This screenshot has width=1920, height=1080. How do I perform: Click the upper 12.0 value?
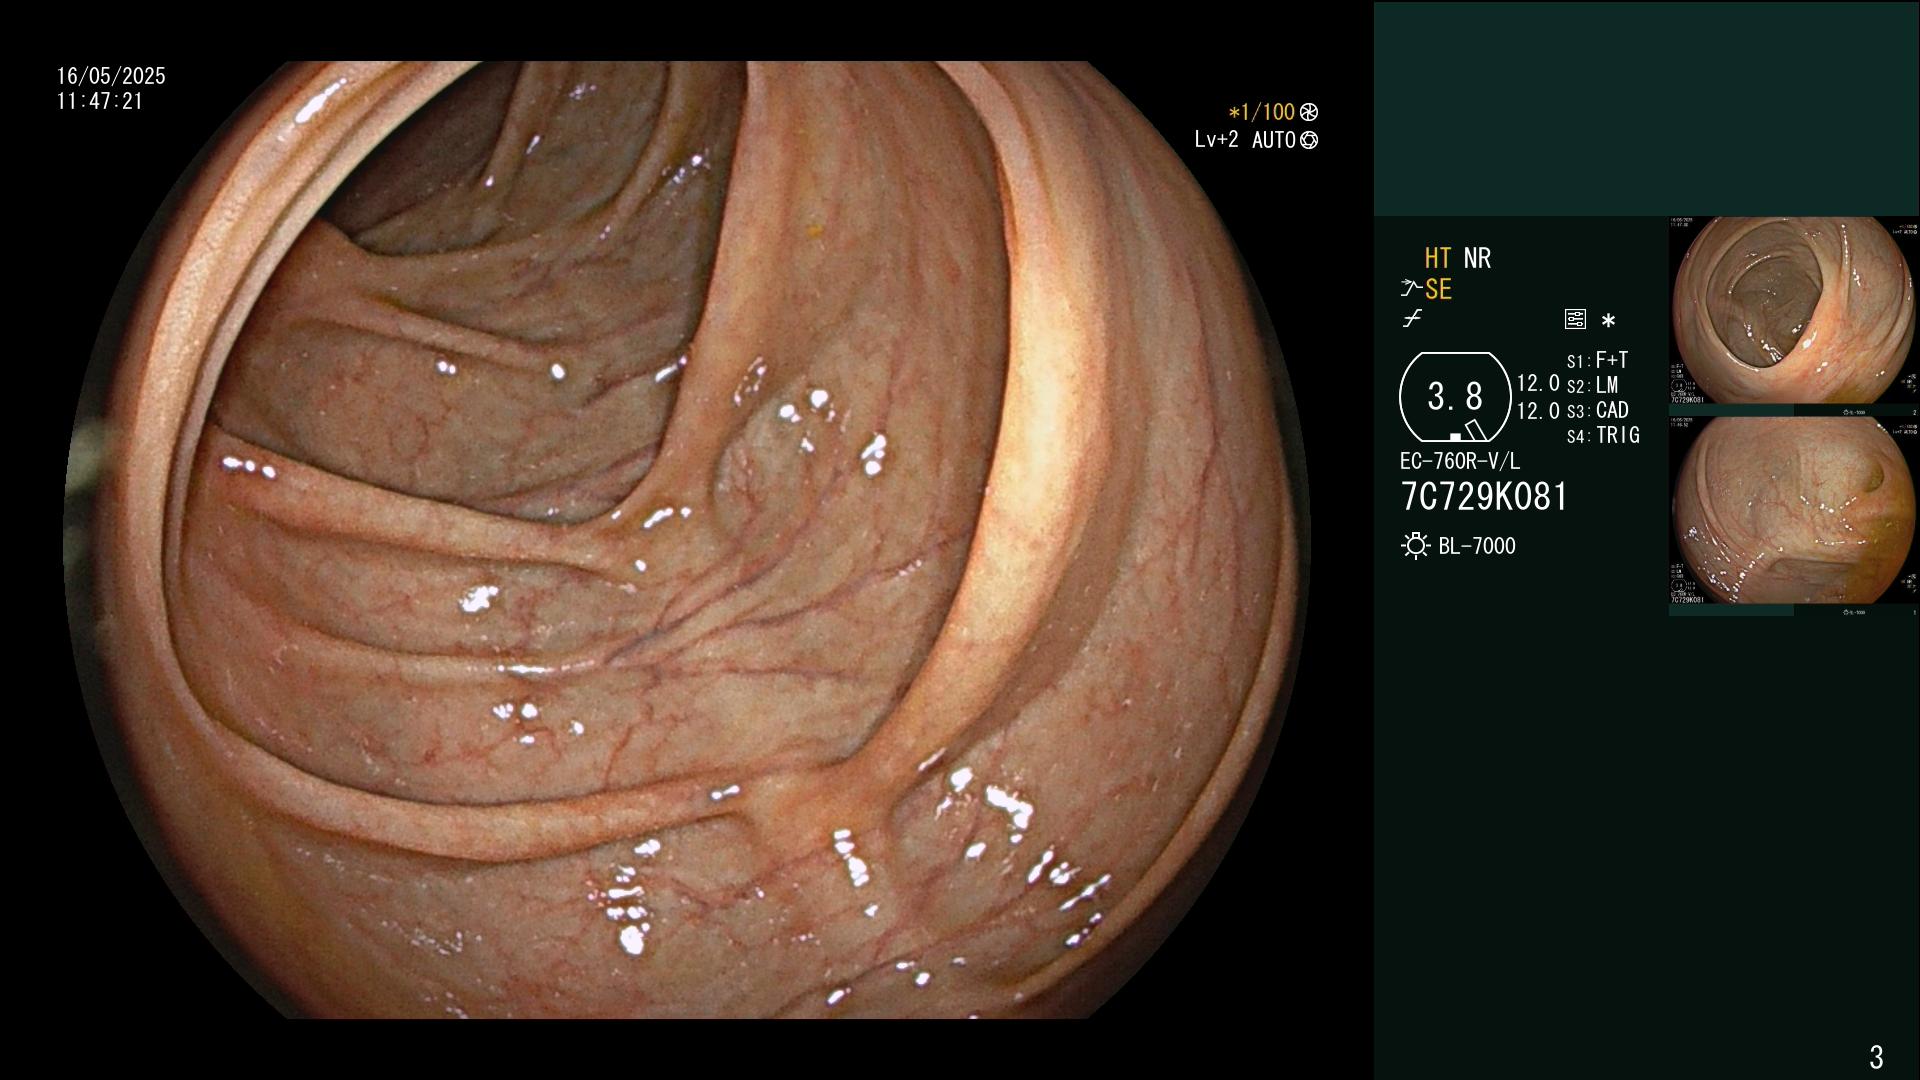pyautogui.click(x=1538, y=384)
